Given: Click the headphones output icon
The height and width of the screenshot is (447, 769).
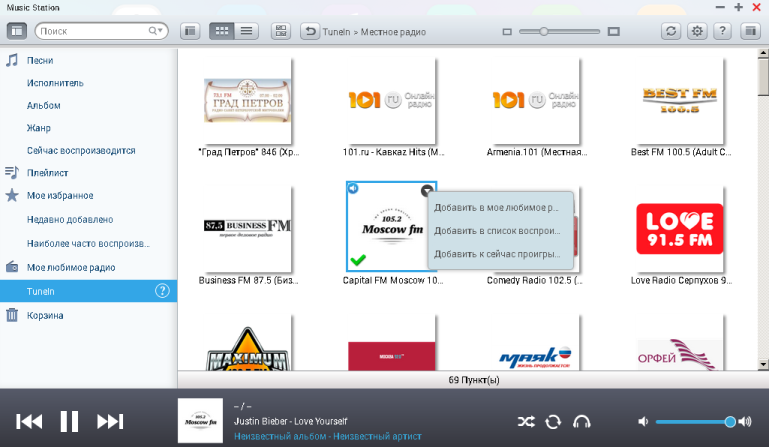Looking at the screenshot, I should [582, 421].
